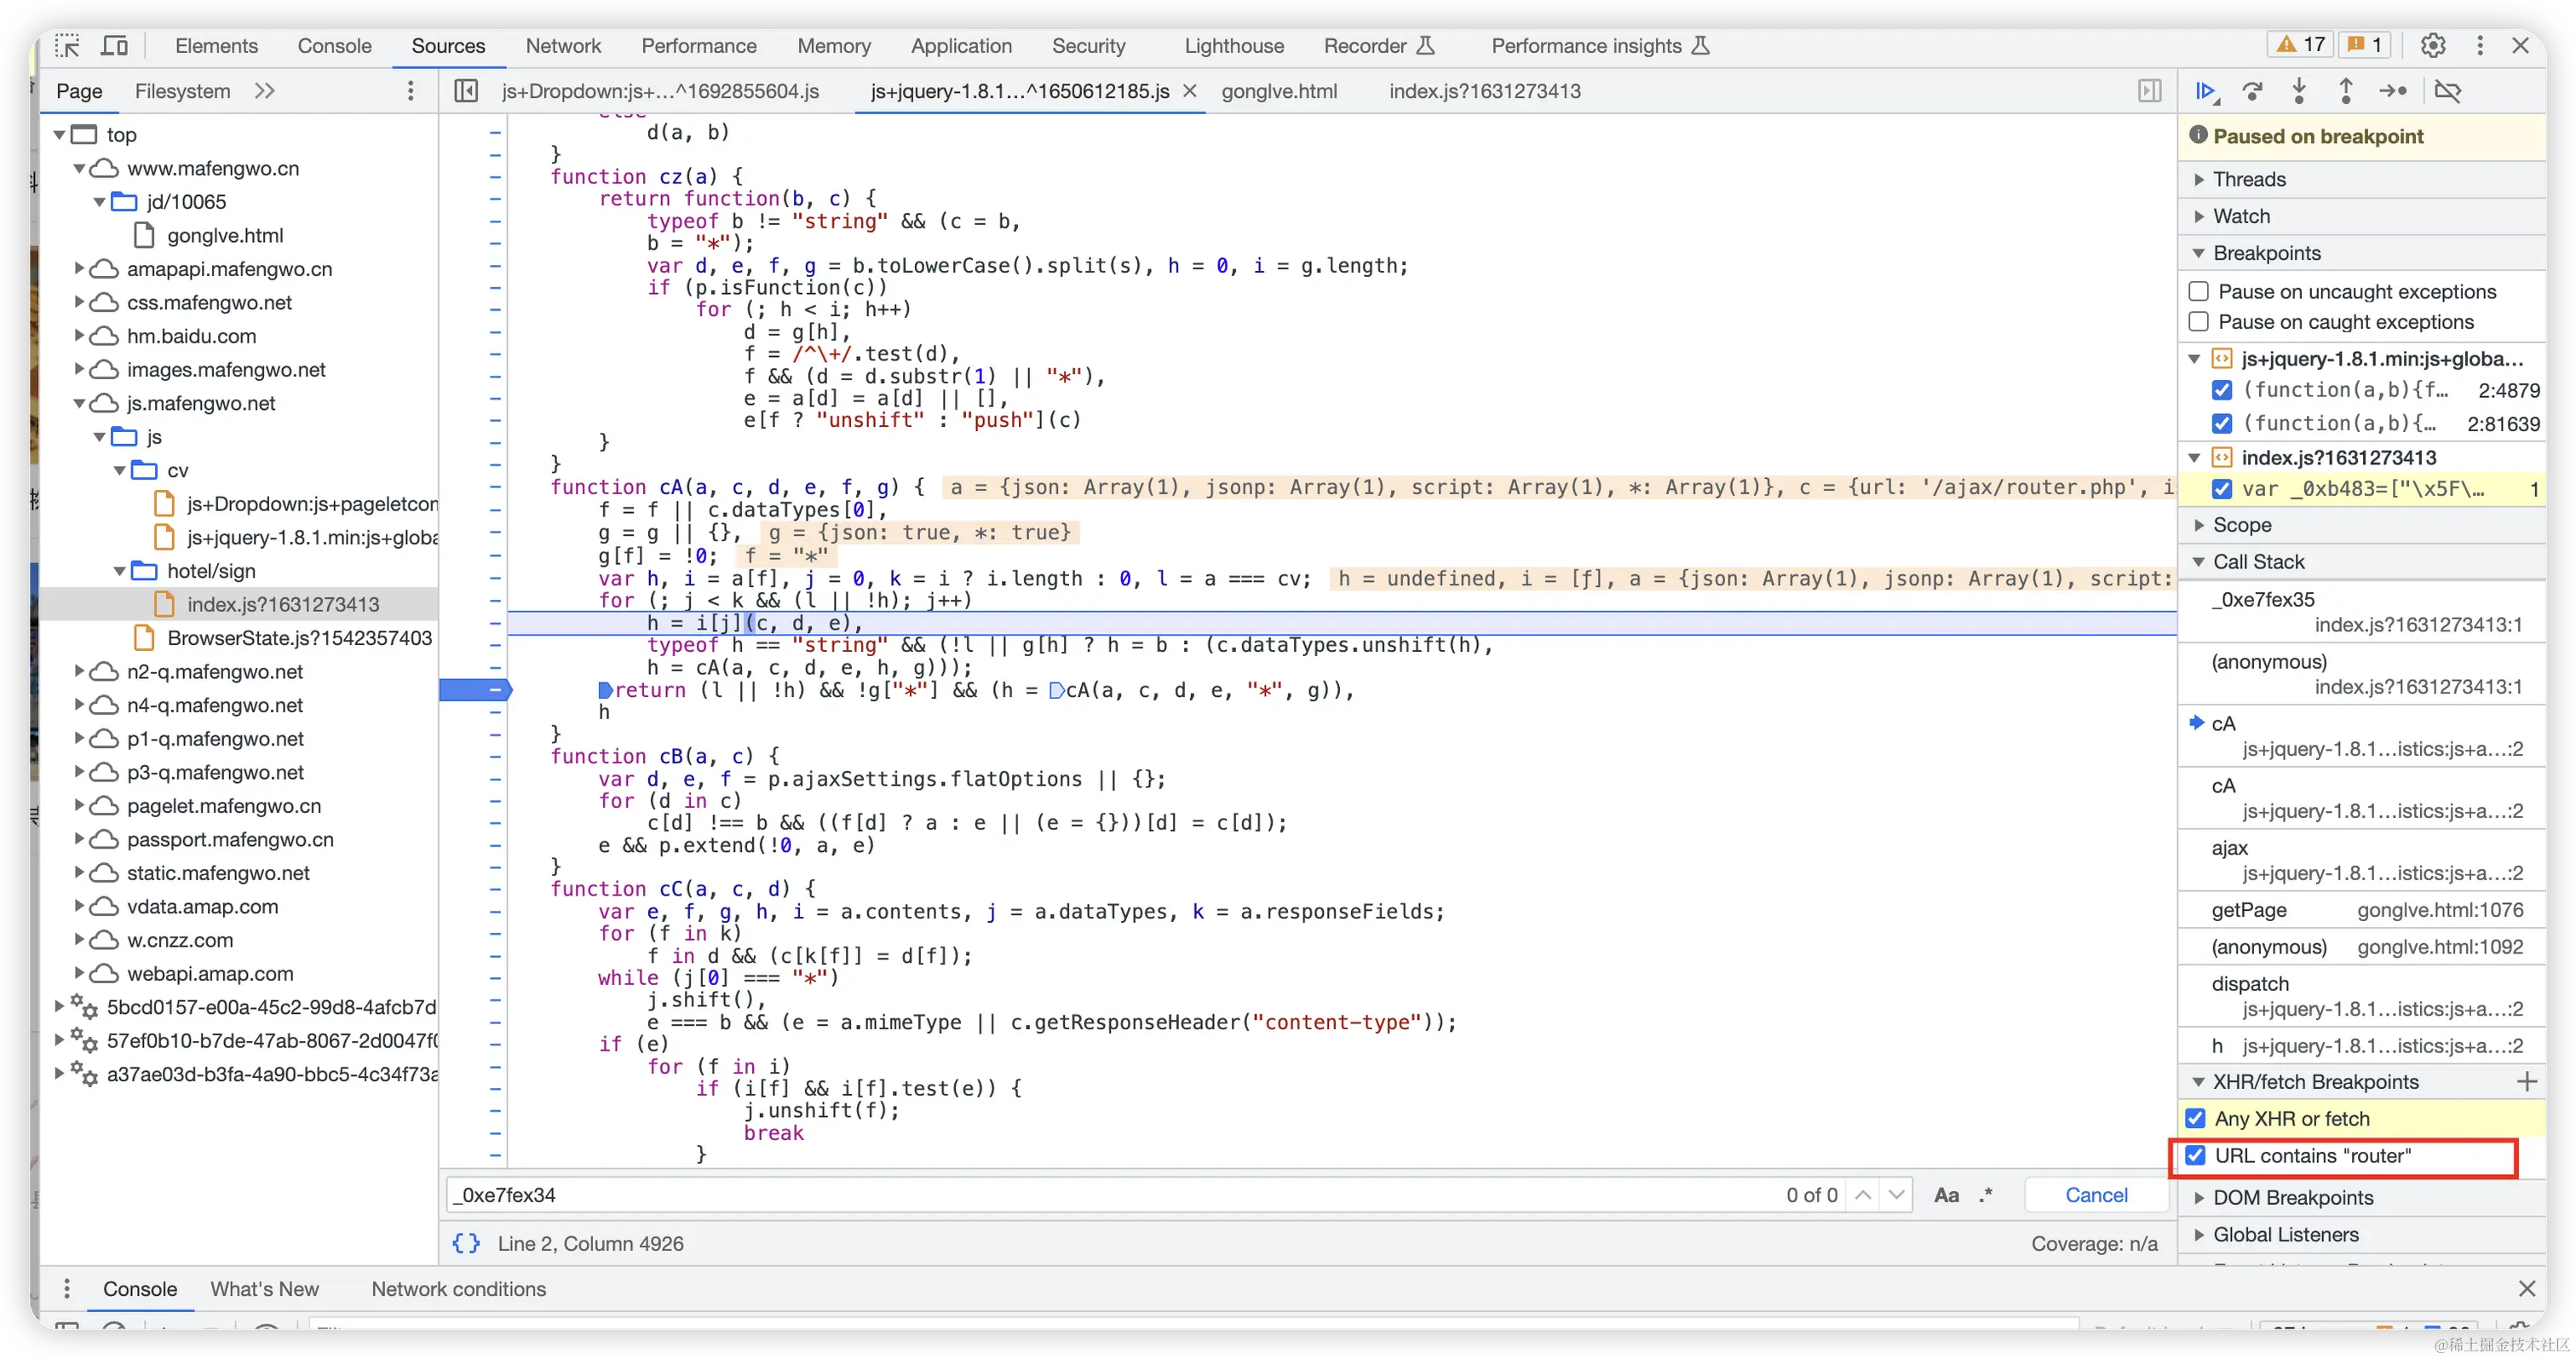Deactivate all breakpoints icon
The width and height of the screenshot is (2576, 1359).
click(2447, 91)
